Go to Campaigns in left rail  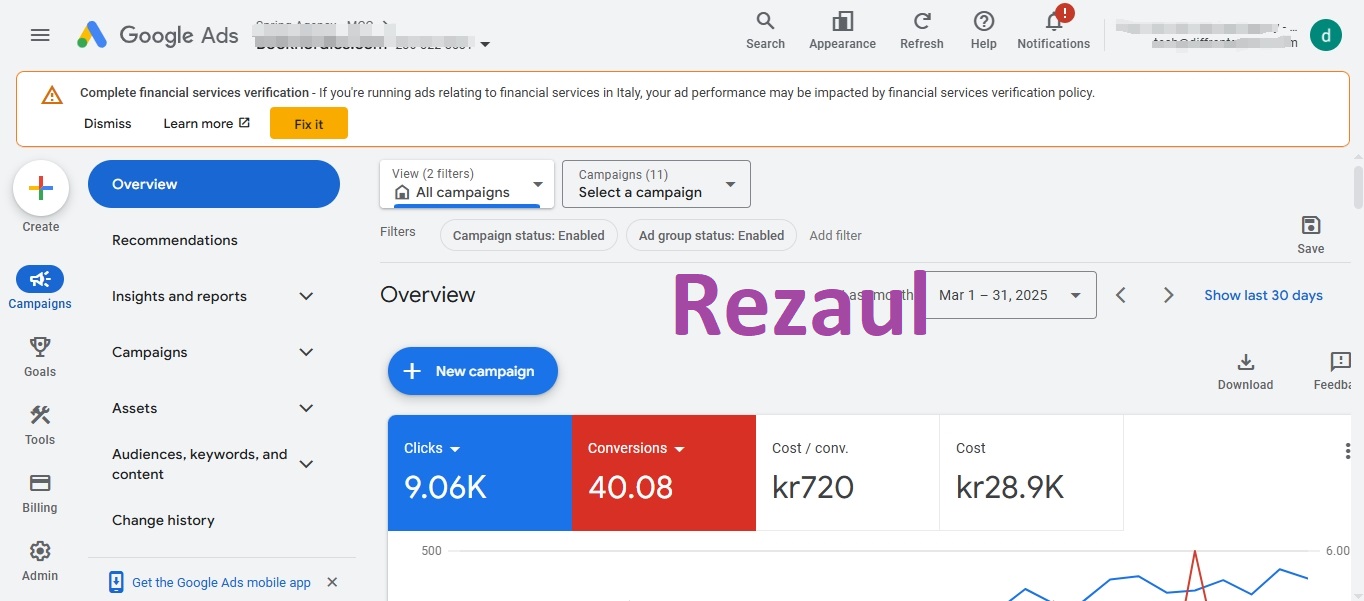(x=40, y=288)
